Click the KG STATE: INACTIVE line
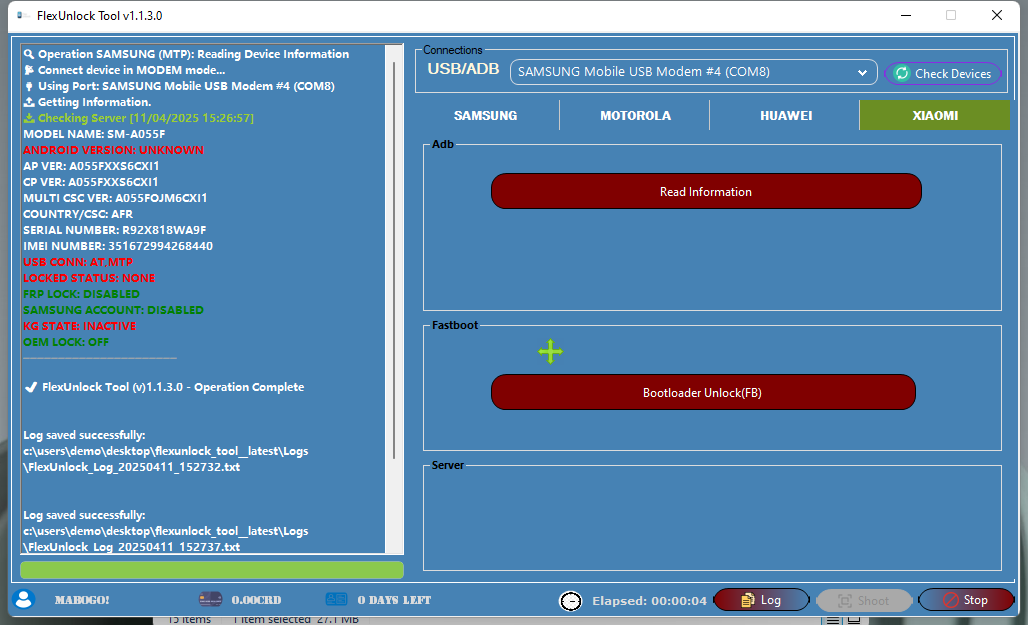The width and height of the screenshot is (1028, 625). click(79, 326)
